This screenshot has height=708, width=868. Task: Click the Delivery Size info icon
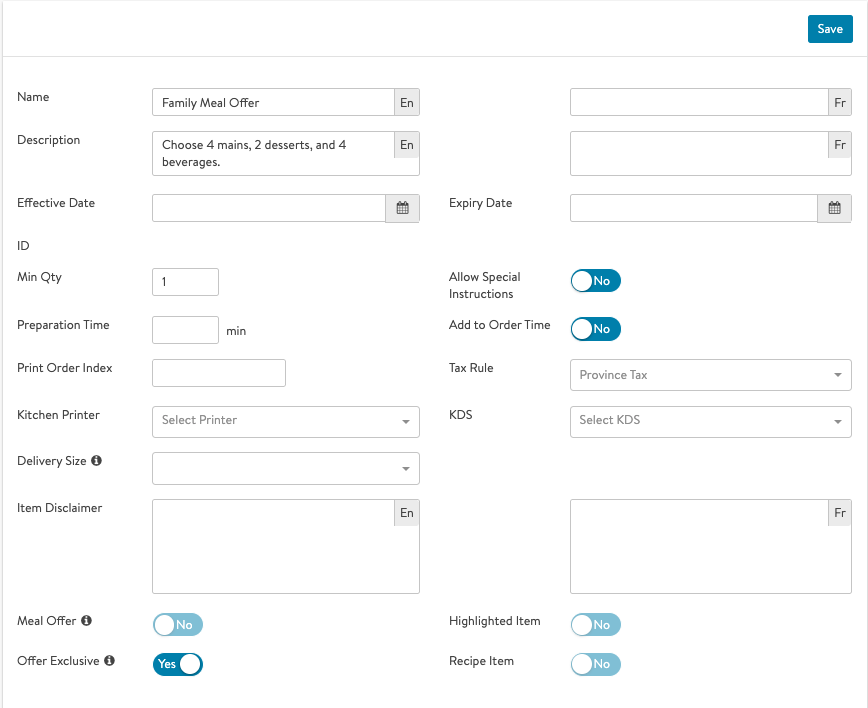[x=96, y=461]
